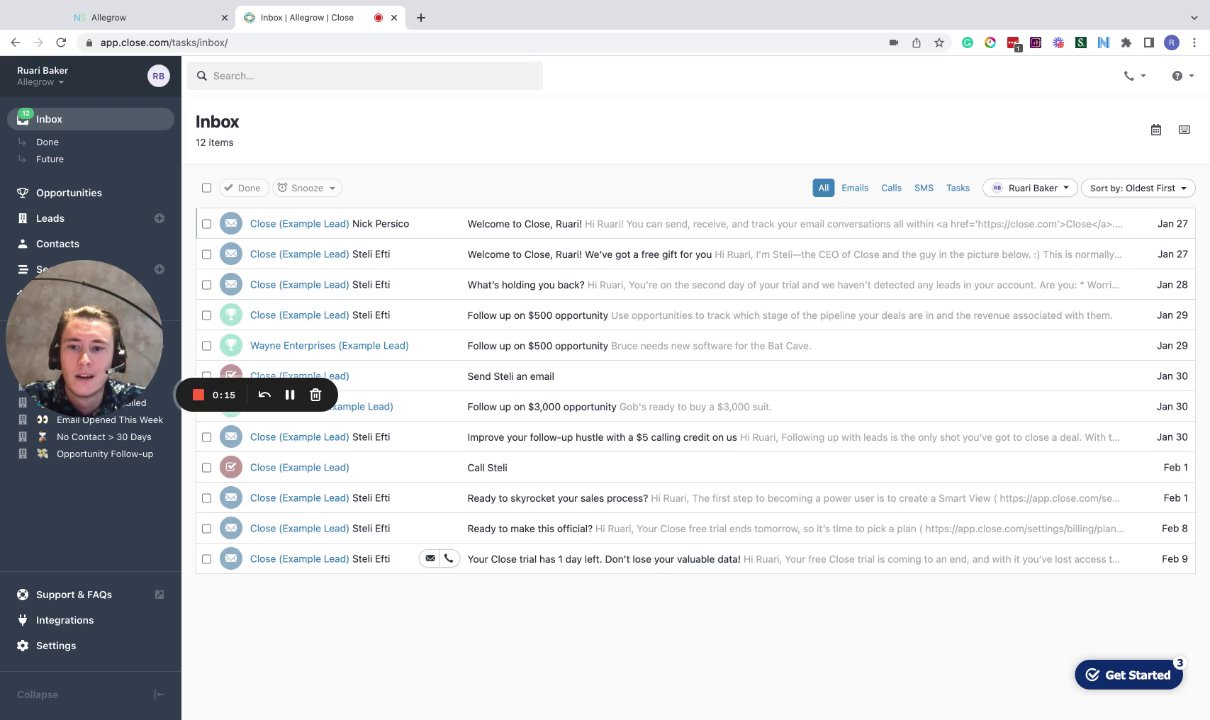The image size is (1210, 720).
Task: Open the Allegrow organization dropdown
Action: point(40,82)
